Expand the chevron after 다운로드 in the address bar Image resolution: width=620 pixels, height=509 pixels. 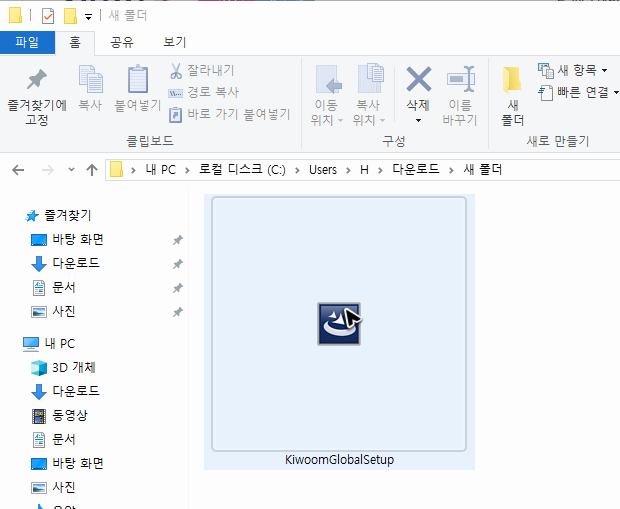click(x=451, y=170)
